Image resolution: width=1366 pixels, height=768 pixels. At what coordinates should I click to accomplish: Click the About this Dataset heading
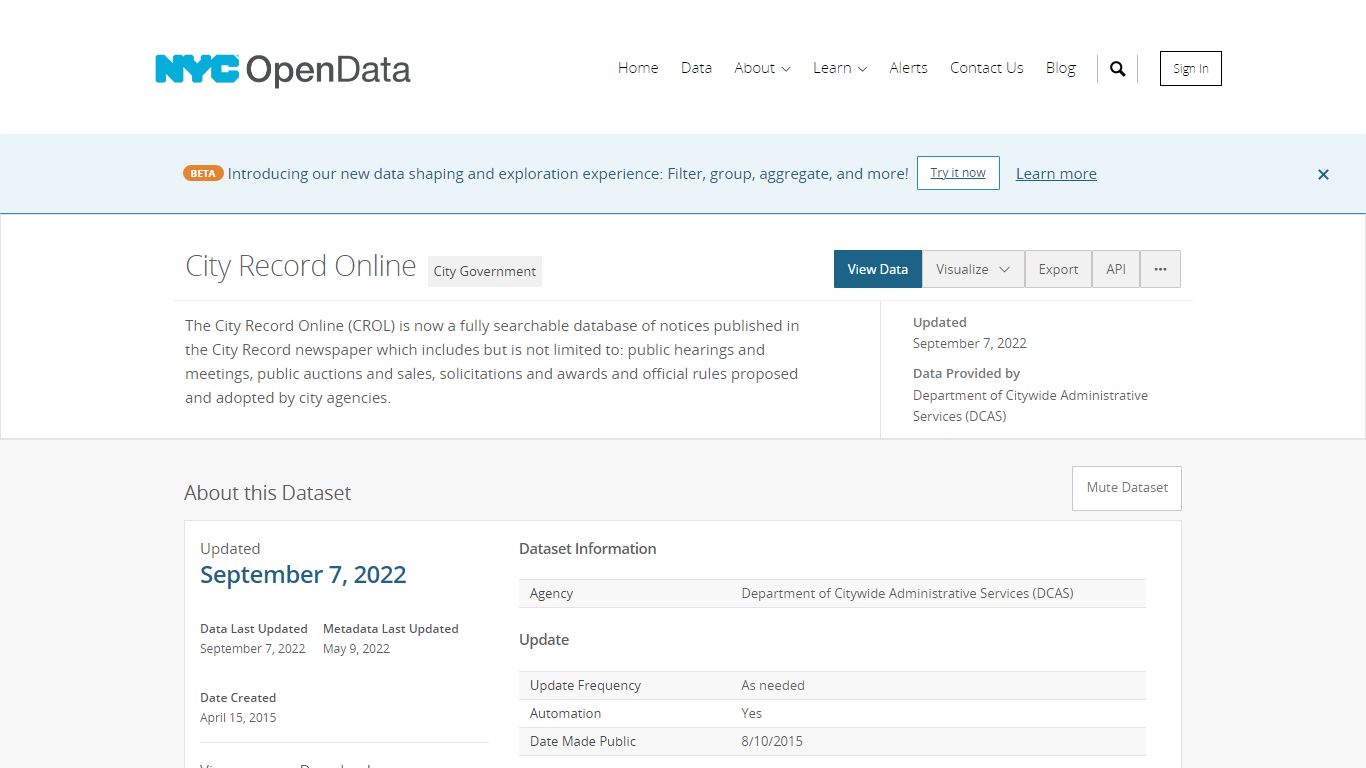coord(268,493)
